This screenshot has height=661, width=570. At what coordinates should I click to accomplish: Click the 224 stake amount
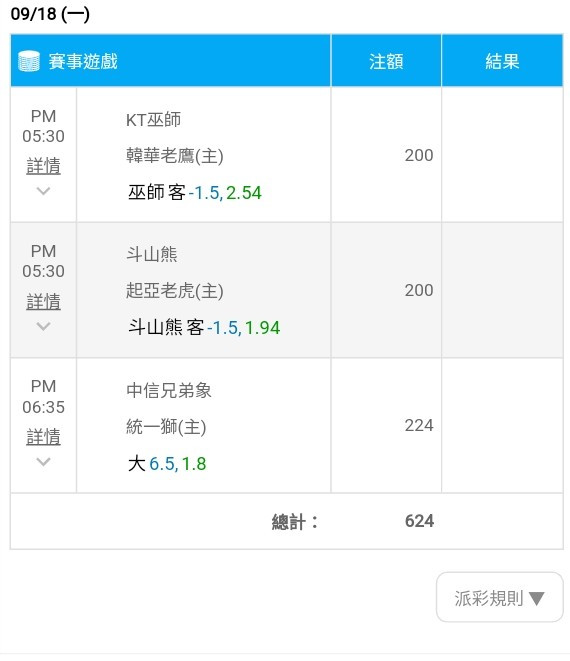pyautogui.click(x=419, y=425)
